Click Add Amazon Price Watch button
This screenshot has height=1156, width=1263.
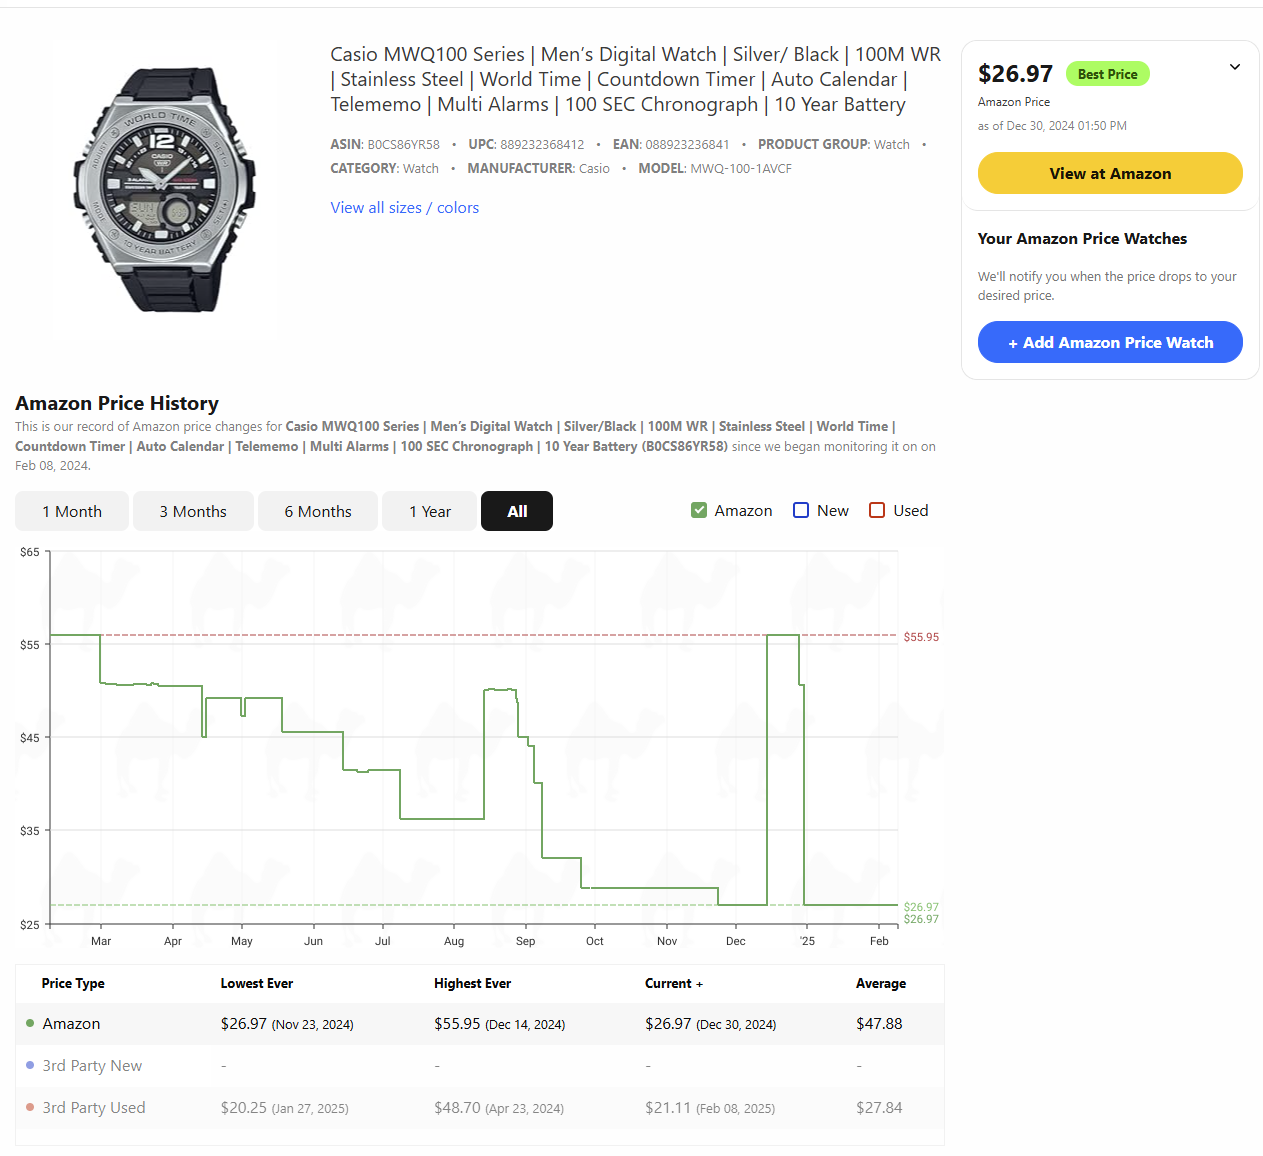coord(1110,342)
